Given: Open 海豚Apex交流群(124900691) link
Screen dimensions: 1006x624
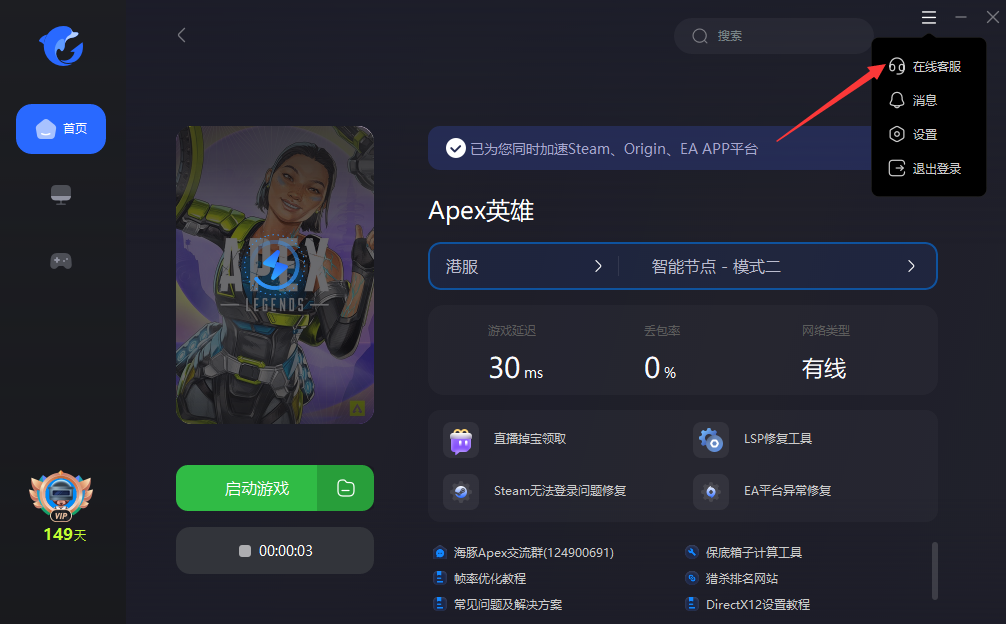Looking at the screenshot, I should point(534,553).
